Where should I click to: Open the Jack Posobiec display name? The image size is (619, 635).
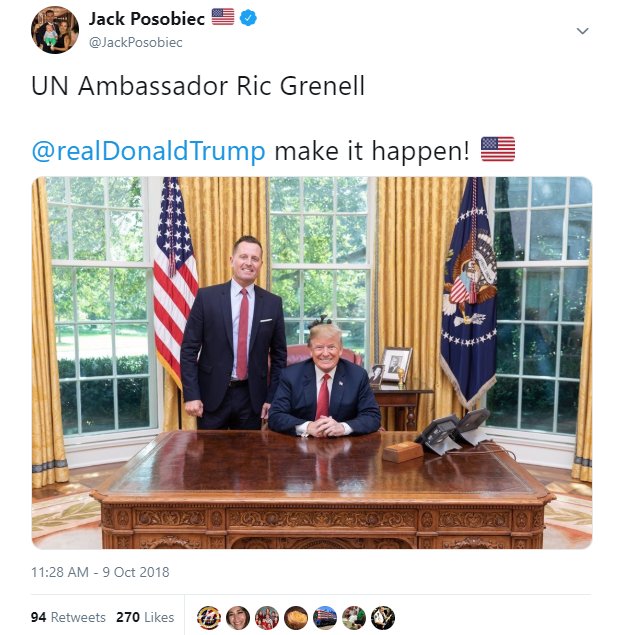point(147,19)
